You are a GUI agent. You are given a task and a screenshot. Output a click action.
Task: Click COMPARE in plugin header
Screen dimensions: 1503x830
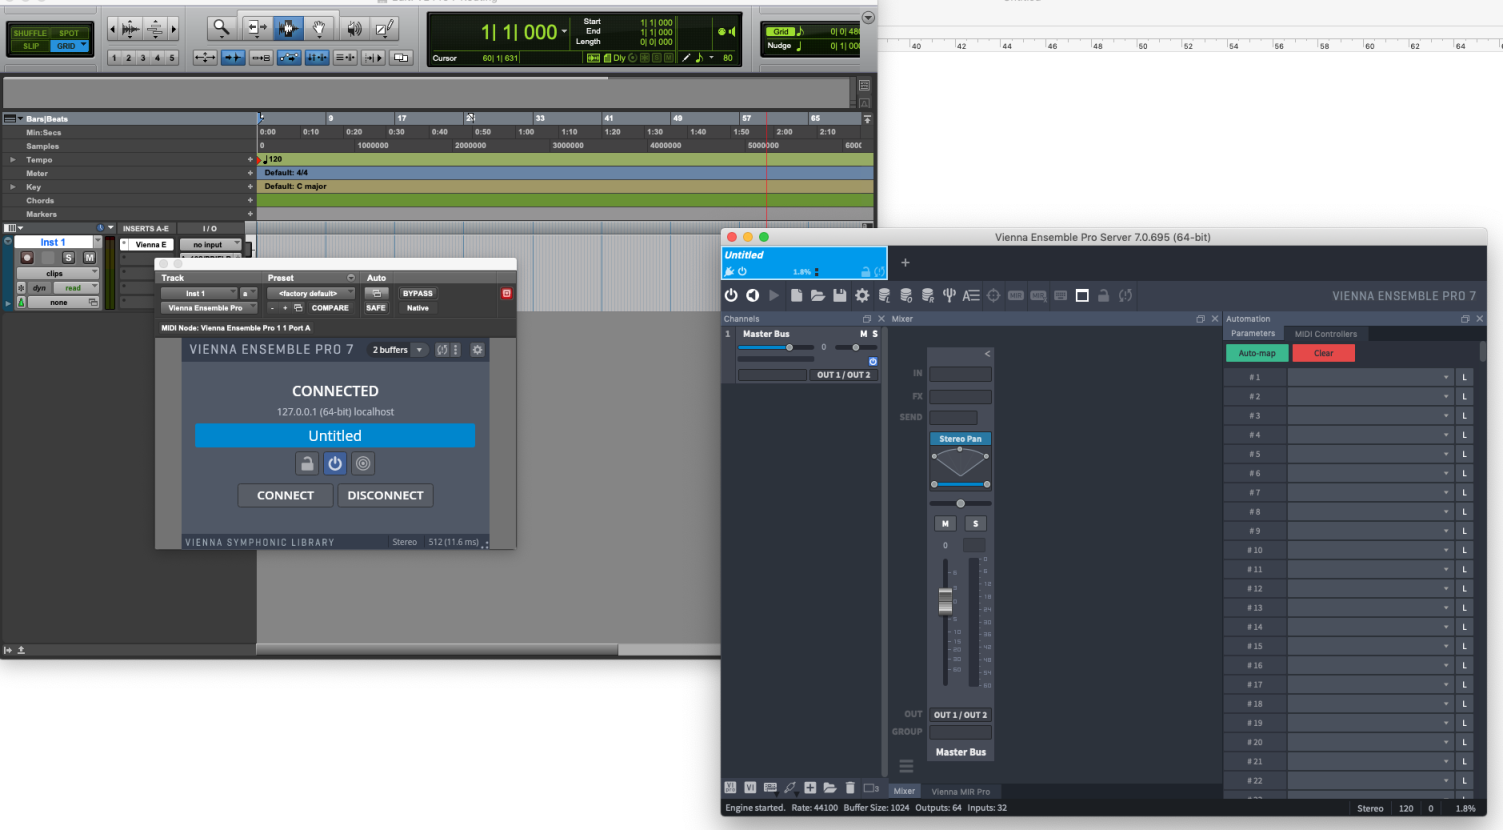point(330,308)
